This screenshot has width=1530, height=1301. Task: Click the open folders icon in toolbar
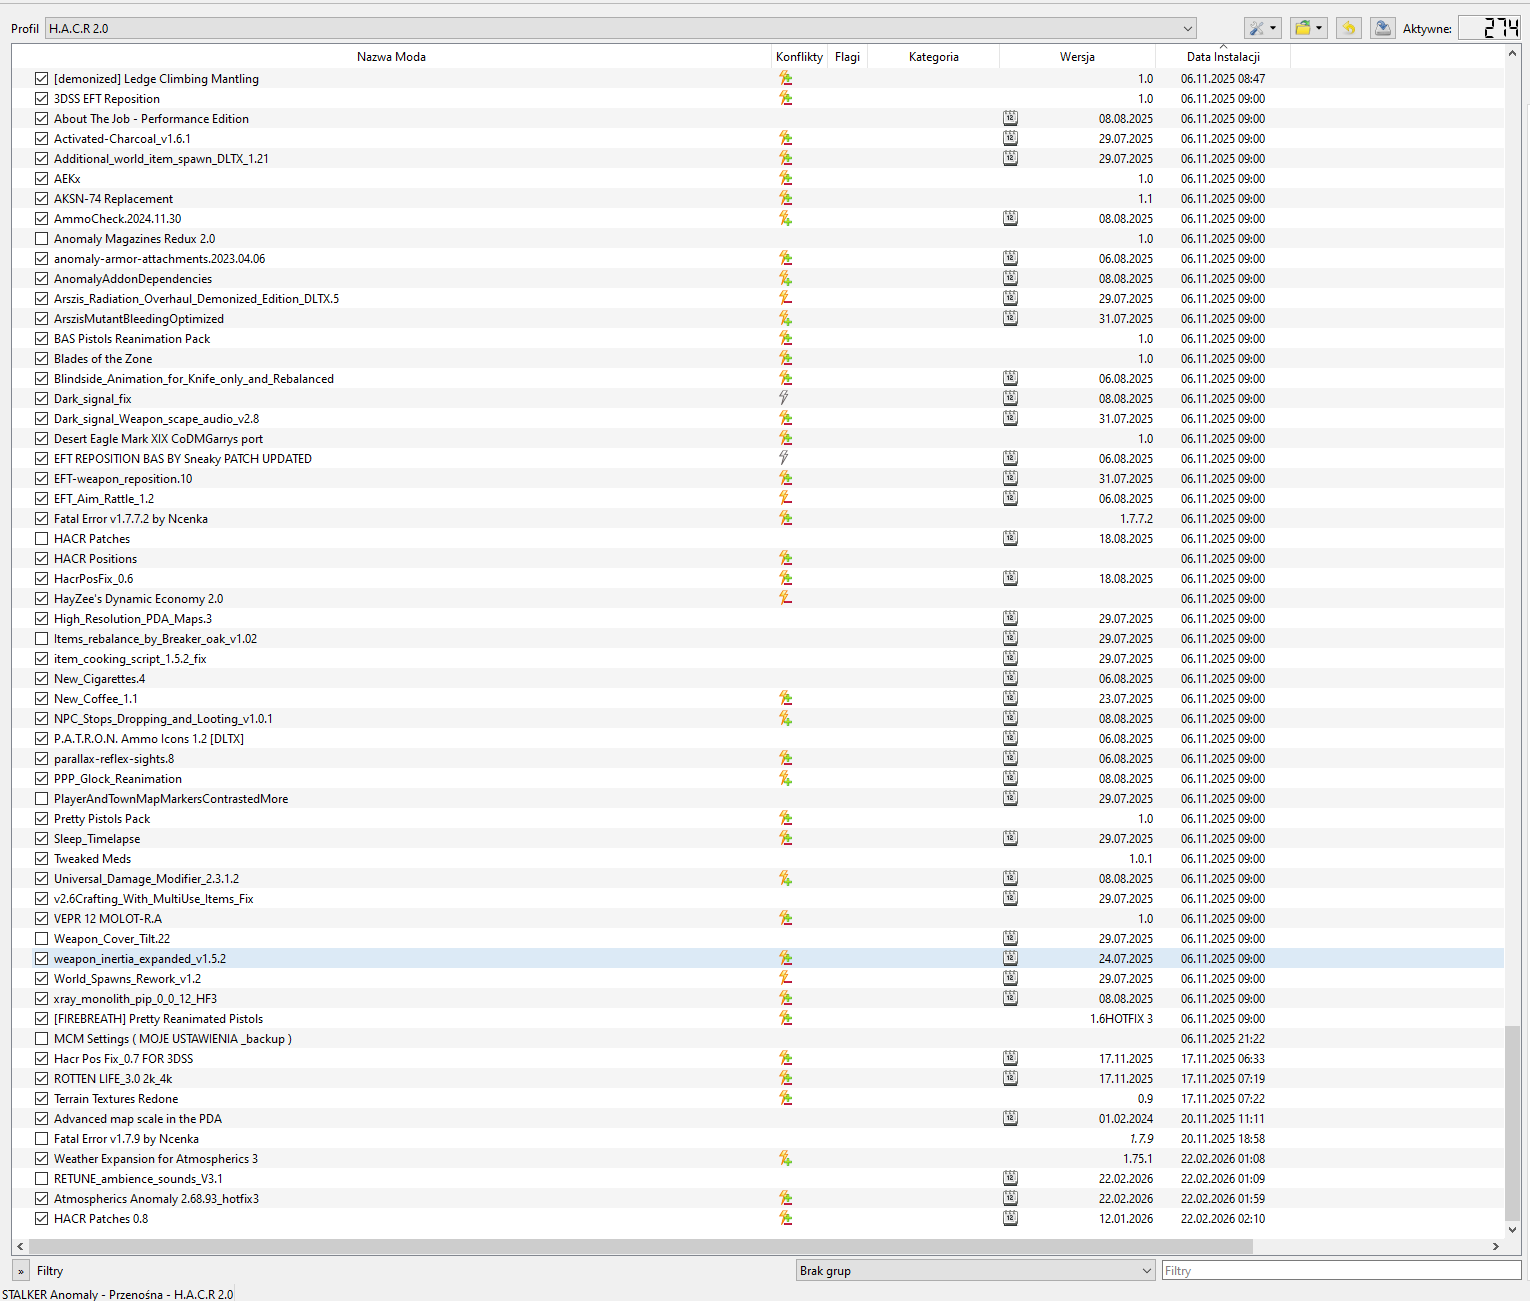tap(1307, 28)
